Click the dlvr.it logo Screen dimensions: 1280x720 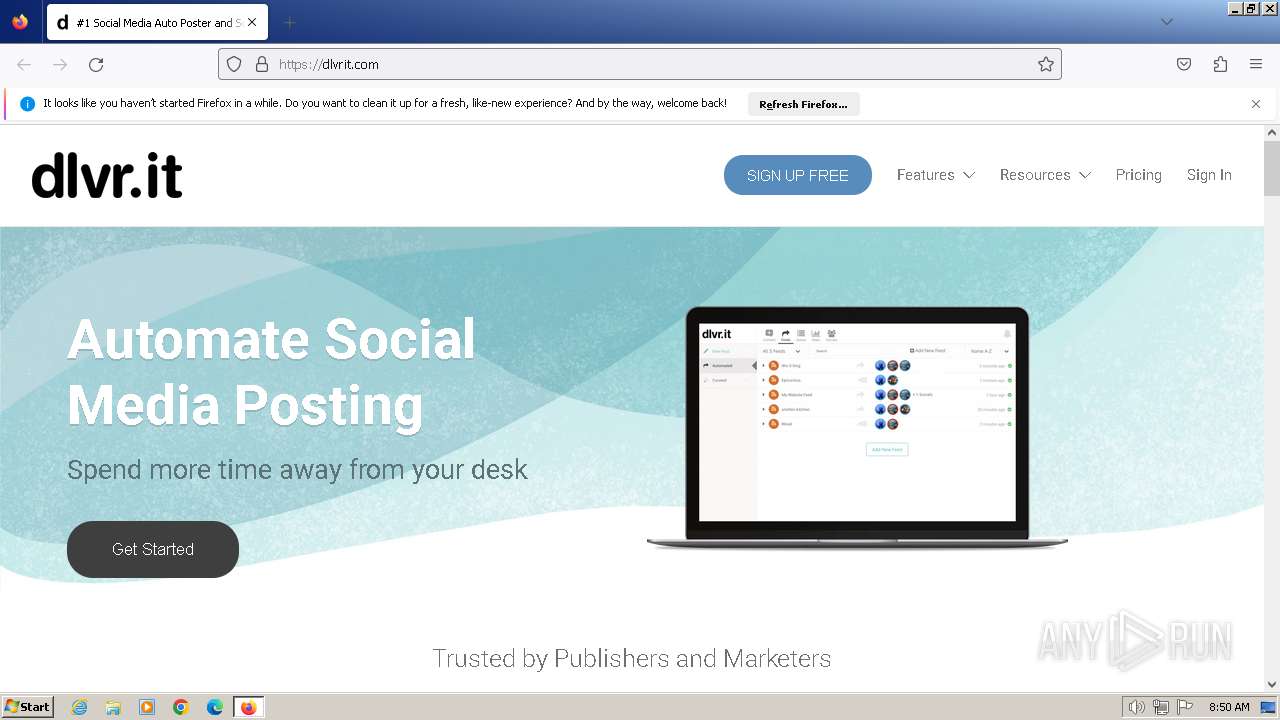coord(107,175)
